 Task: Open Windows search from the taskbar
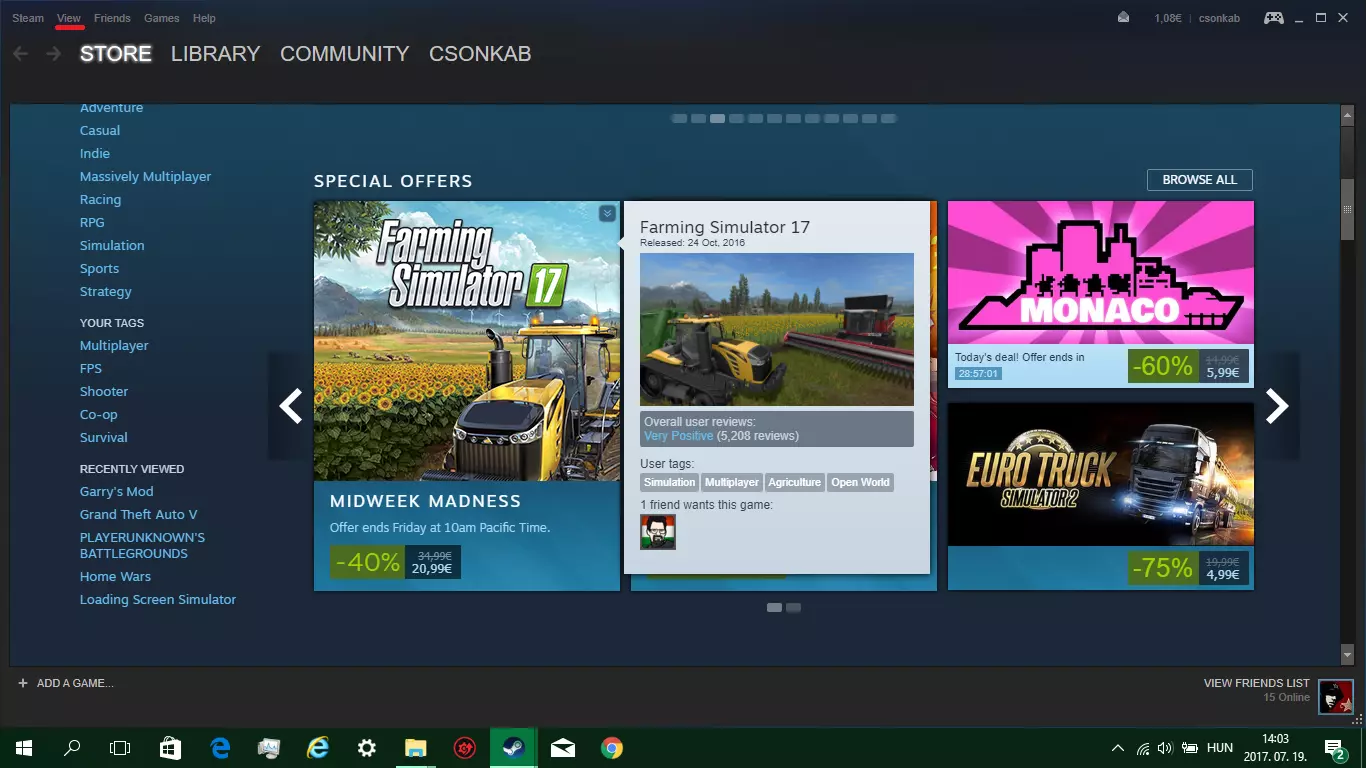click(72, 747)
